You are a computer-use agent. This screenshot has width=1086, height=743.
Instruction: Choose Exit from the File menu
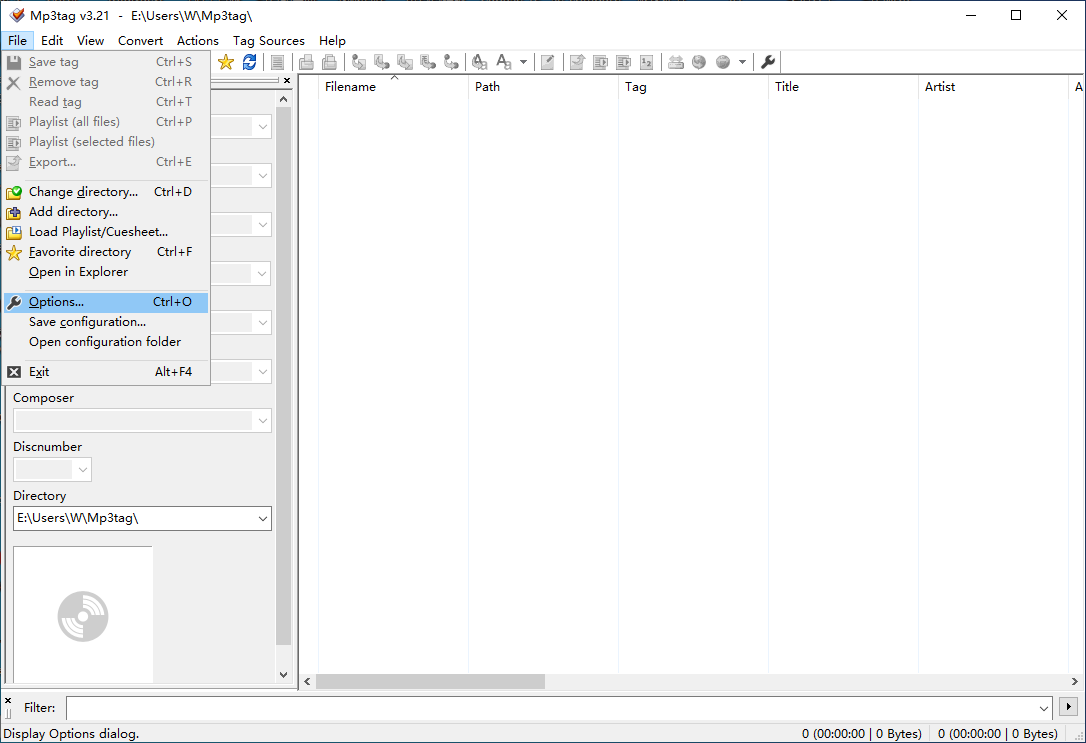[106, 372]
